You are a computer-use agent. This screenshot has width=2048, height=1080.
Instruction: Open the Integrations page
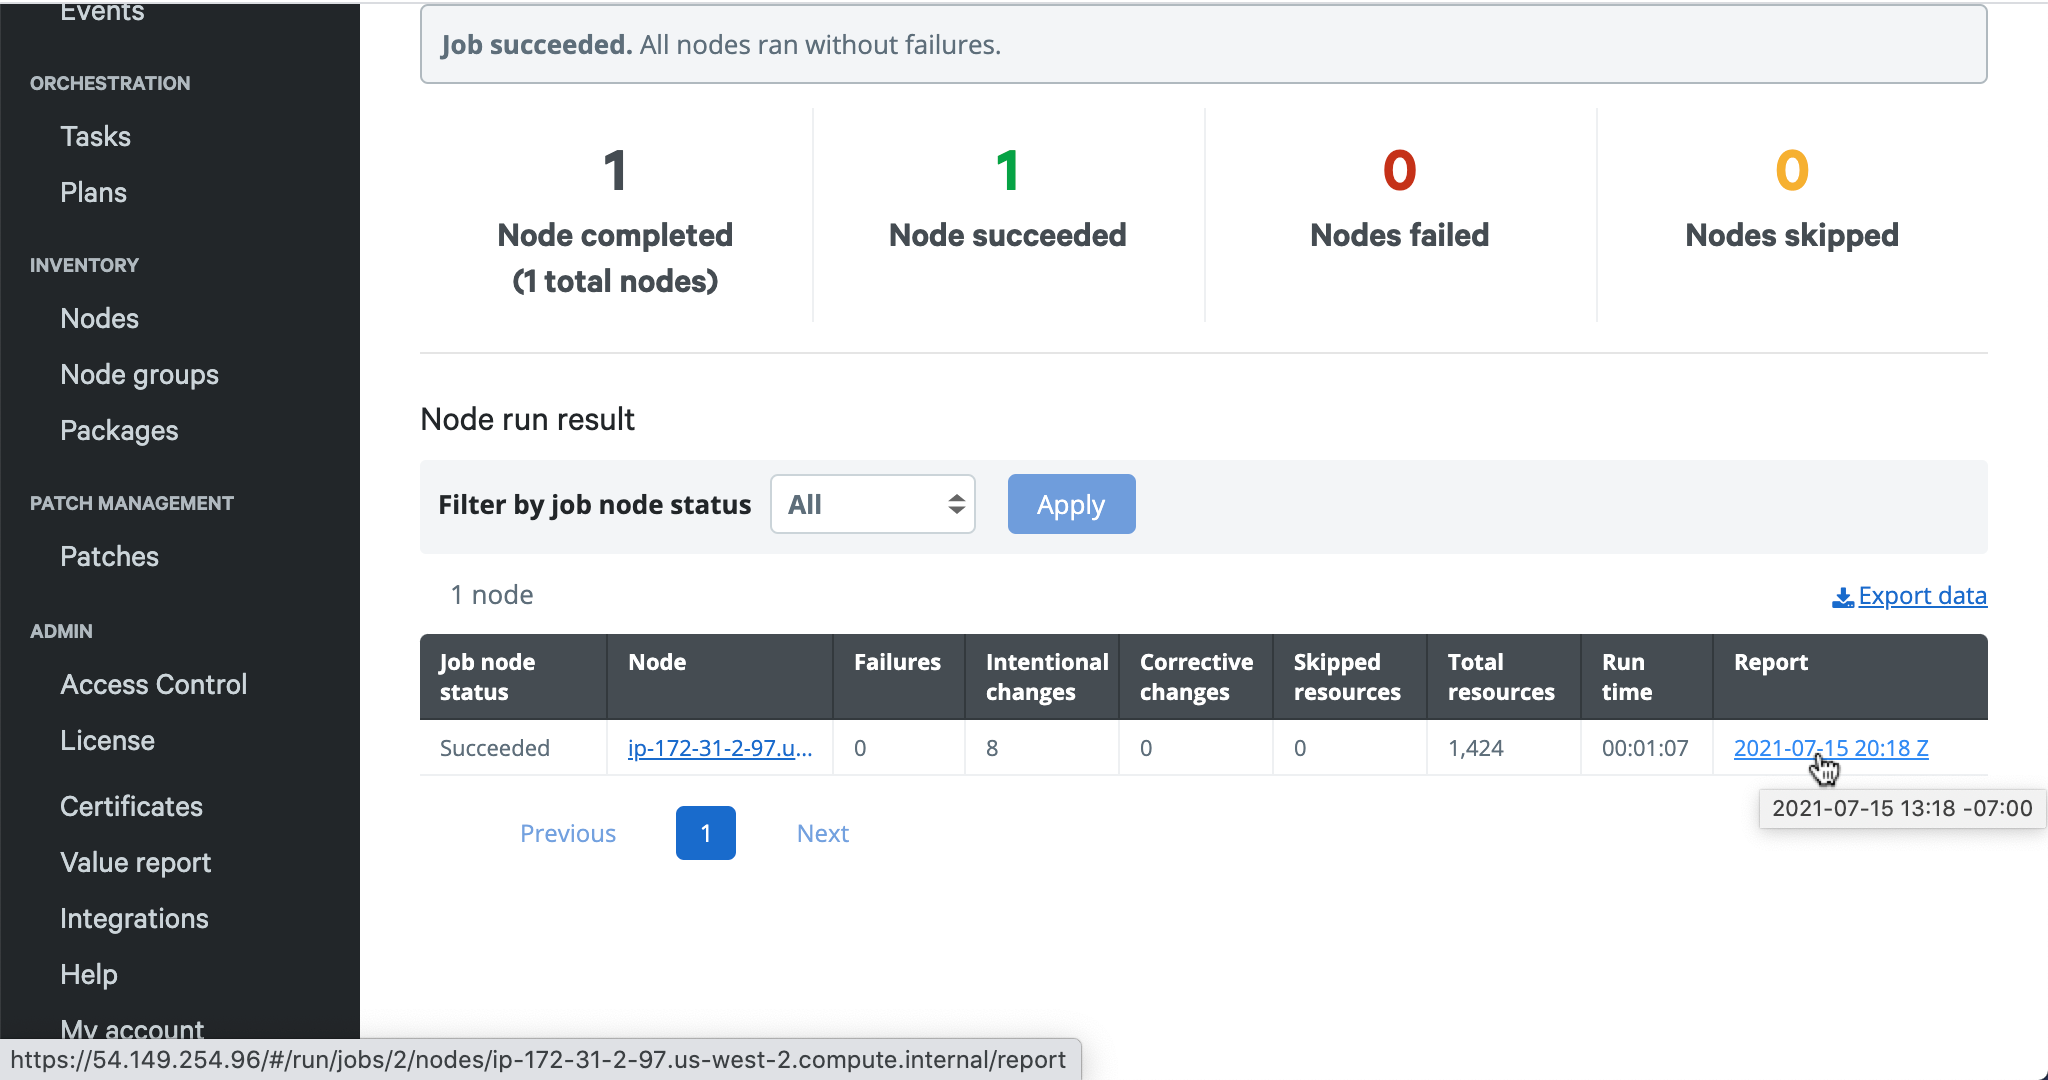pyautogui.click(x=134, y=918)
